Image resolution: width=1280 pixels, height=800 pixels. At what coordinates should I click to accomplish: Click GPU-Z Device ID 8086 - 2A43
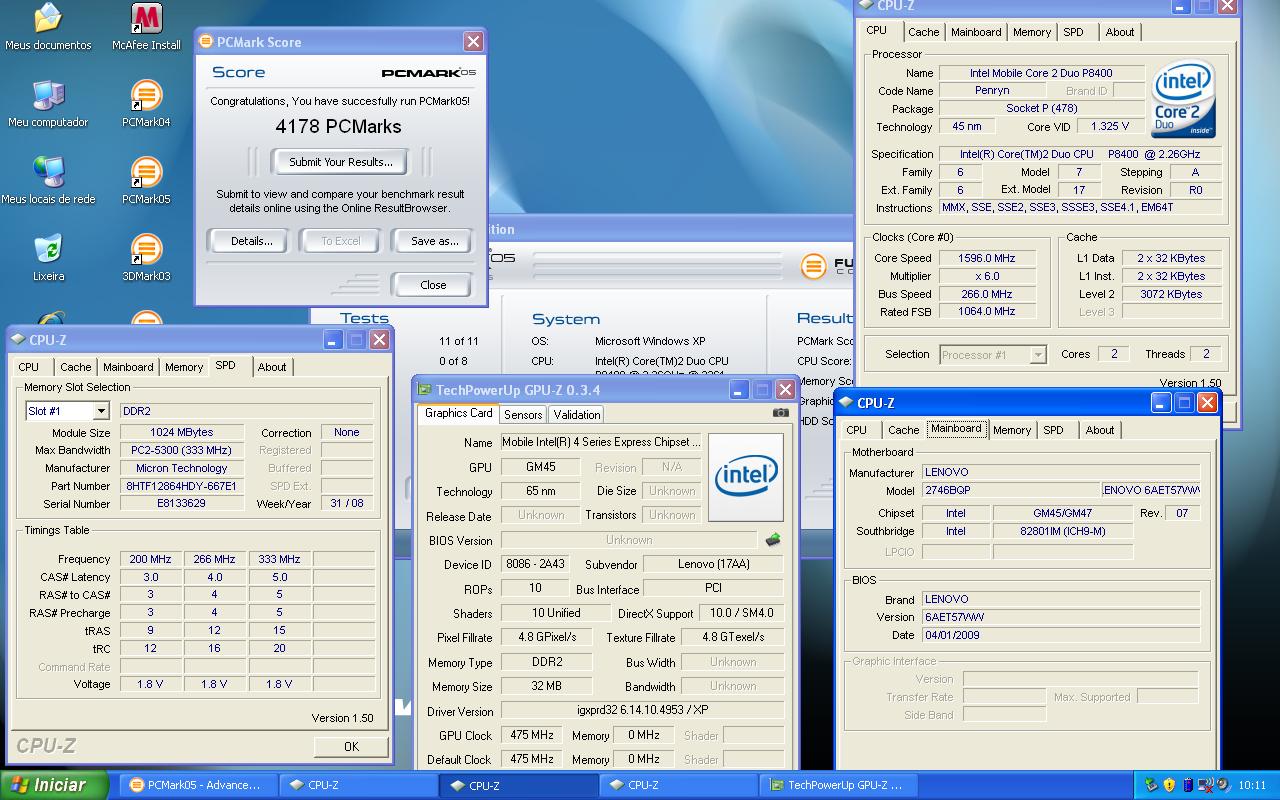534,564
